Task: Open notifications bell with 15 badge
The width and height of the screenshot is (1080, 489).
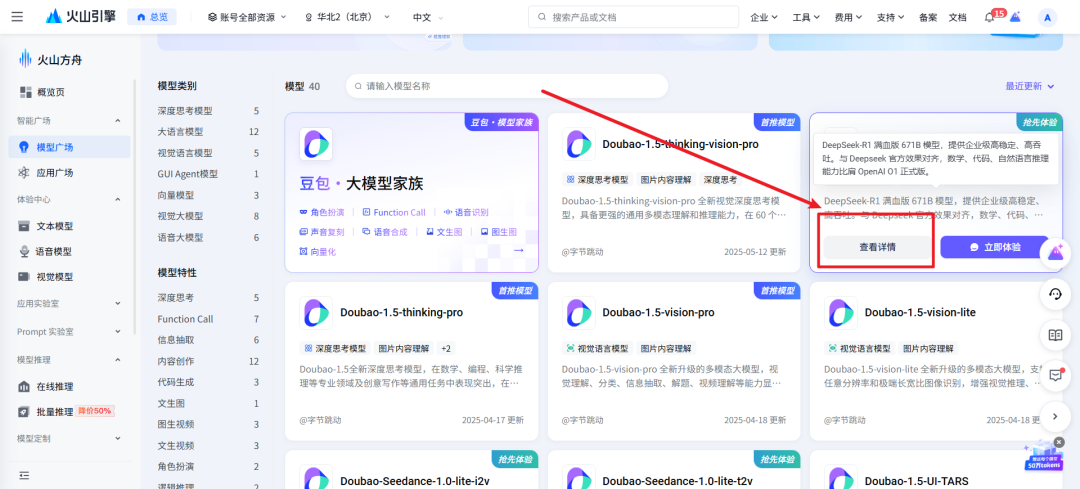Action: click(990, 17)
